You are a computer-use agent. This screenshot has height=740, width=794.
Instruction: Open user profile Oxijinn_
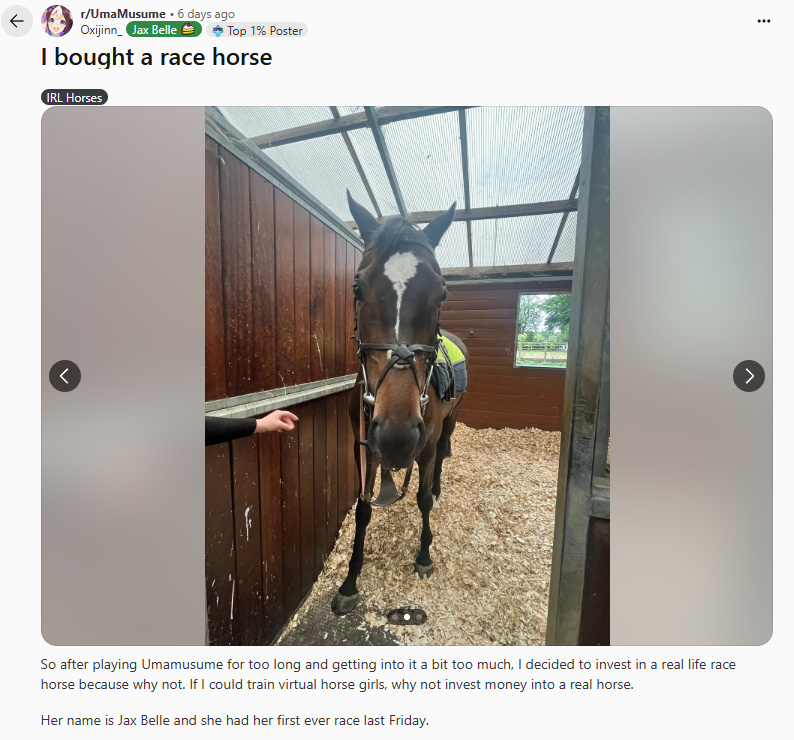[x=101, y=30]
